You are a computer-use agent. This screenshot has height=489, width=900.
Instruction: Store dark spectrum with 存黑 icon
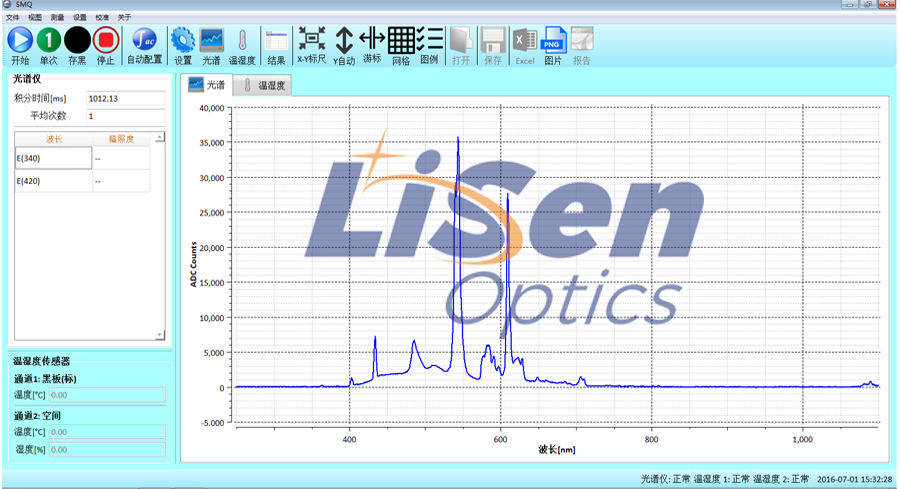pyautogui.click(x=77, y=40)
